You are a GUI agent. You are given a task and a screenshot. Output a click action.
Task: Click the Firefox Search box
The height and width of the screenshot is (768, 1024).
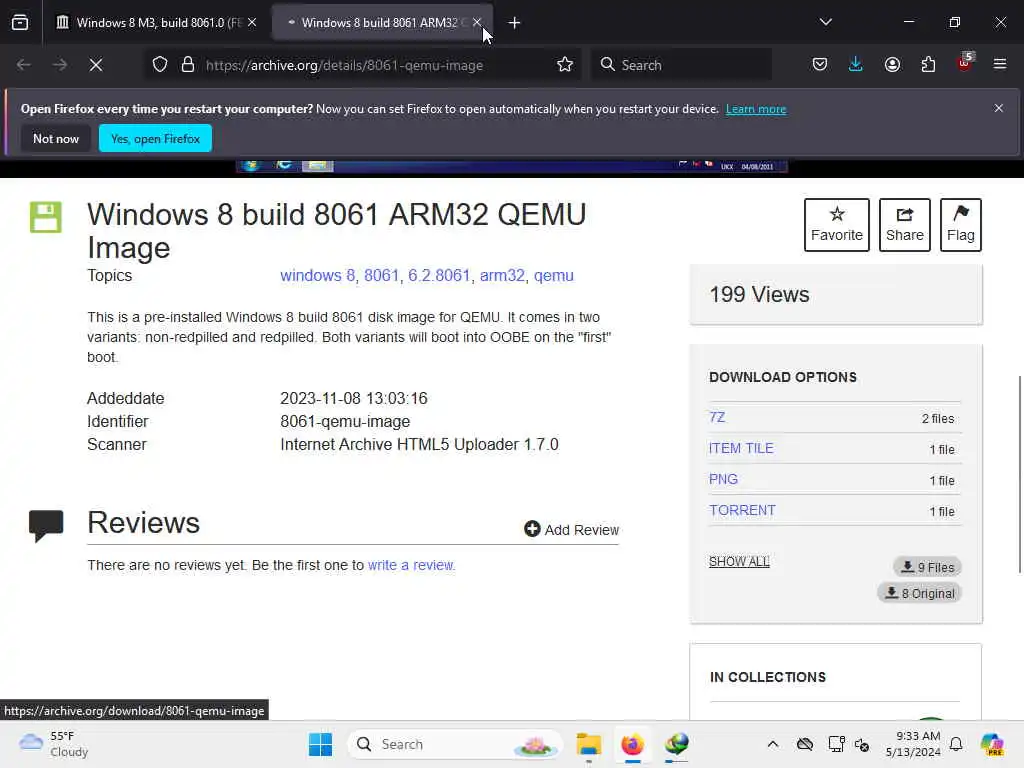pos(681,65)
